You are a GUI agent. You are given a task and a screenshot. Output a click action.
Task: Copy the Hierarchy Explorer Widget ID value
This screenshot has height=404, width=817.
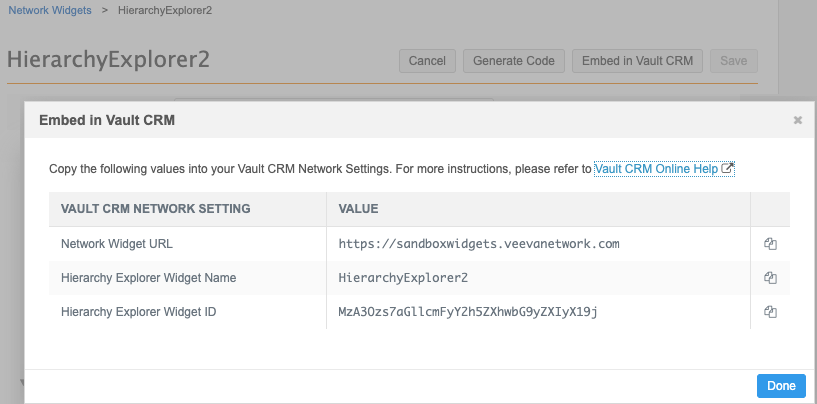point(770,312)
